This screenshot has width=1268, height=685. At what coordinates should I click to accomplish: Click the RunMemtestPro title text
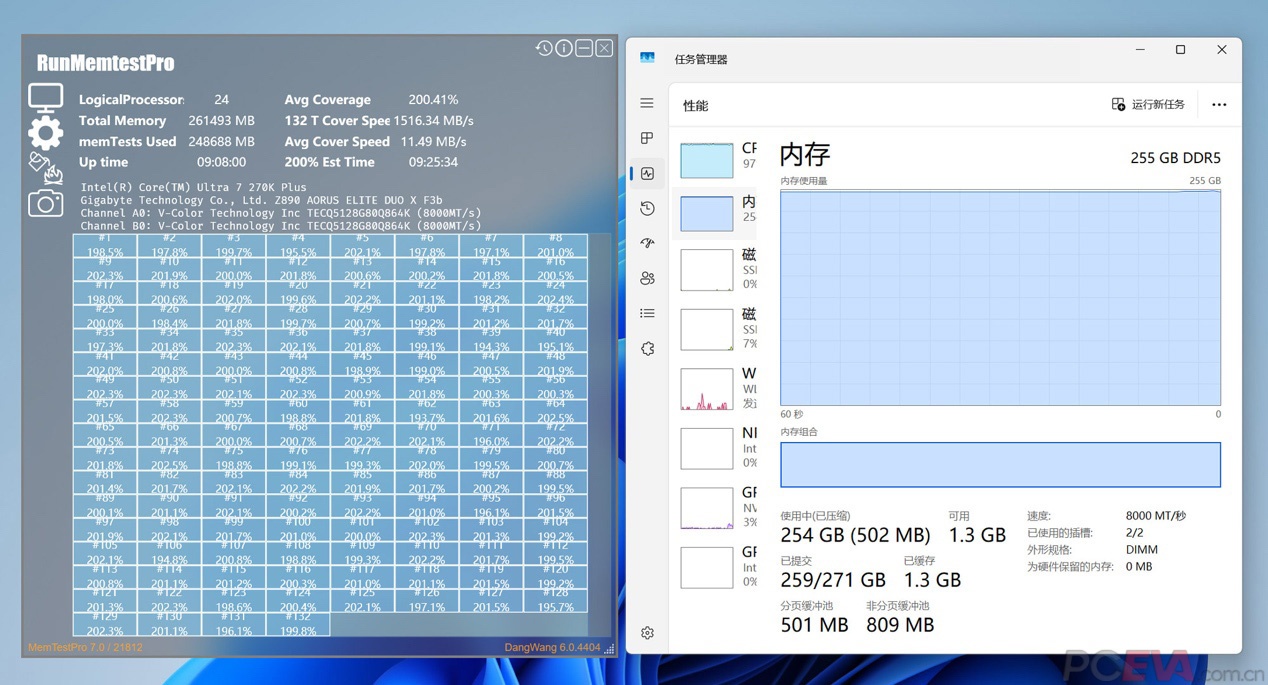pyautogui.click(x=105, y=63)
